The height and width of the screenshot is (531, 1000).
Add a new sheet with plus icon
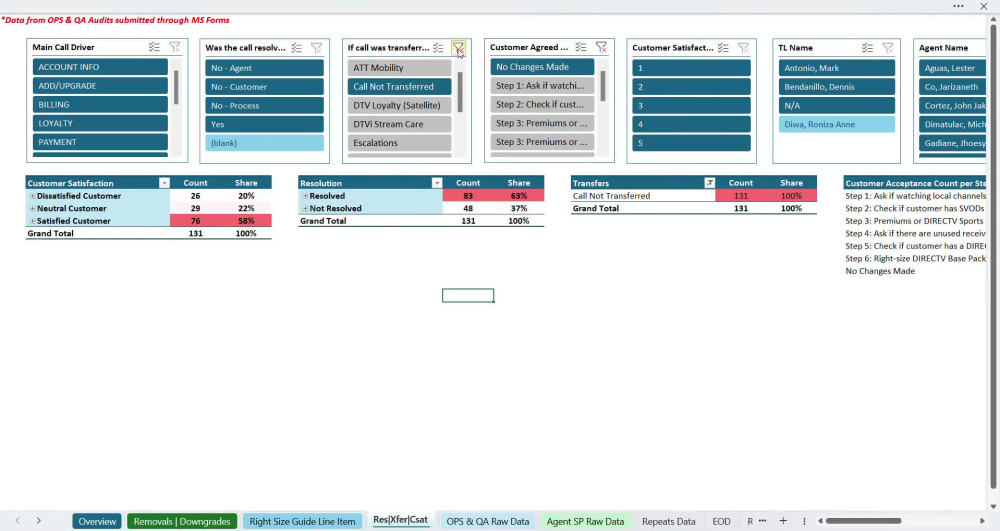(783, 521)
